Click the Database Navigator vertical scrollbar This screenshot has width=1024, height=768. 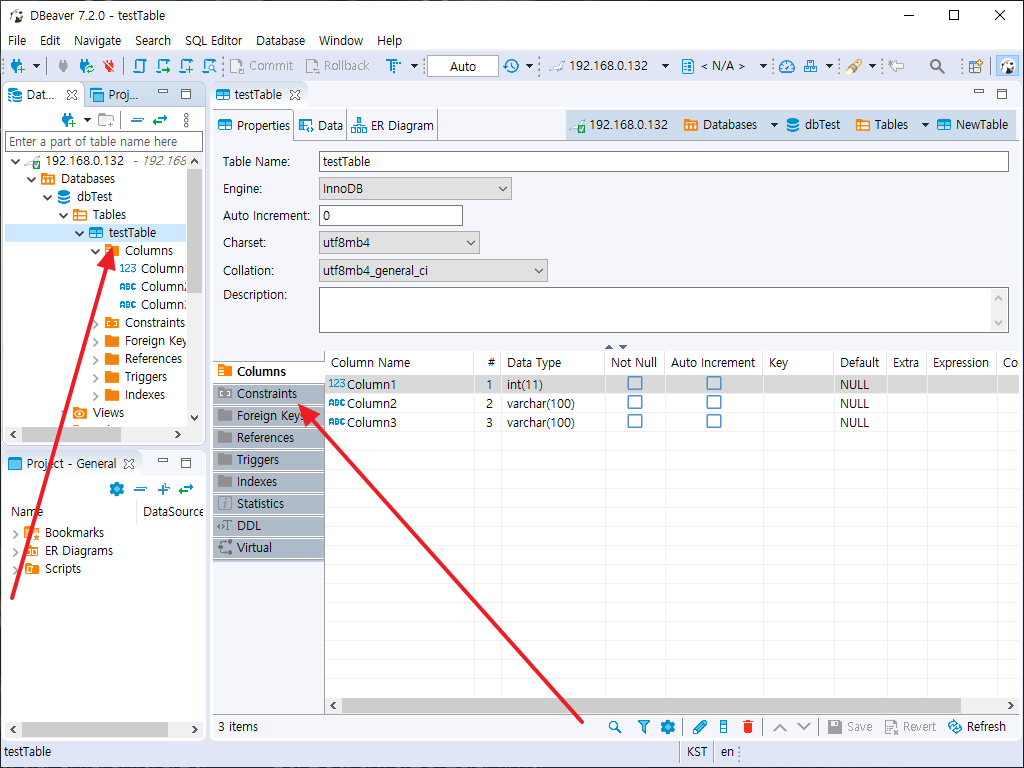tap(194, 232)
